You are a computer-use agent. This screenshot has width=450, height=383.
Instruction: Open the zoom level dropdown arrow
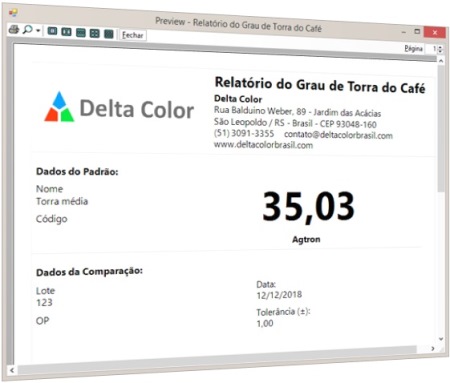point(38,31)
